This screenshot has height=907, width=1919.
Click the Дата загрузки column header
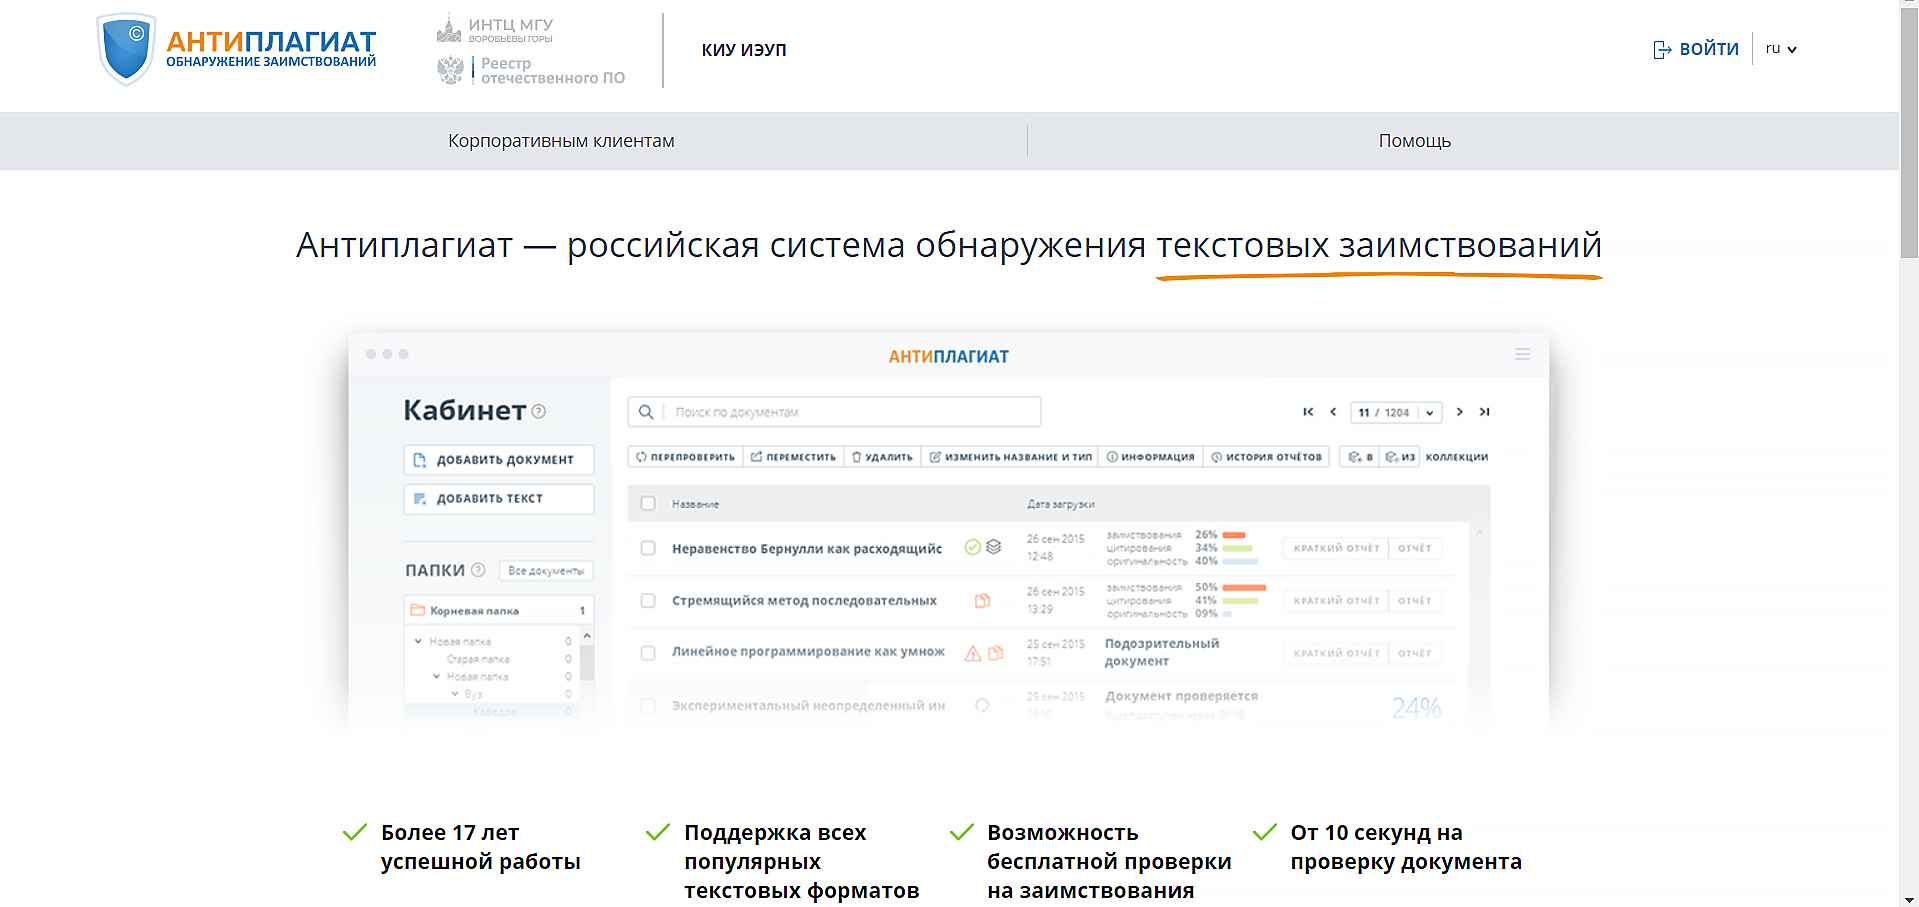tap(1060, 504)
